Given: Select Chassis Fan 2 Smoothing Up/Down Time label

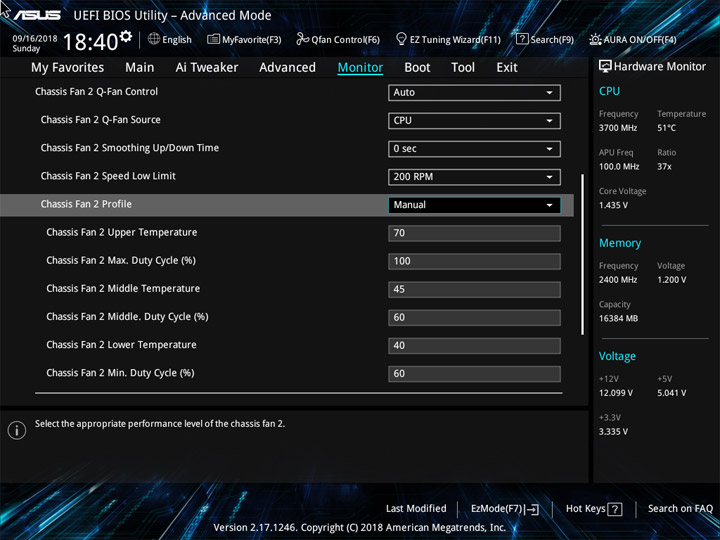Looking at the screenshot, I should pyautogui.click(x=129, y=148).
